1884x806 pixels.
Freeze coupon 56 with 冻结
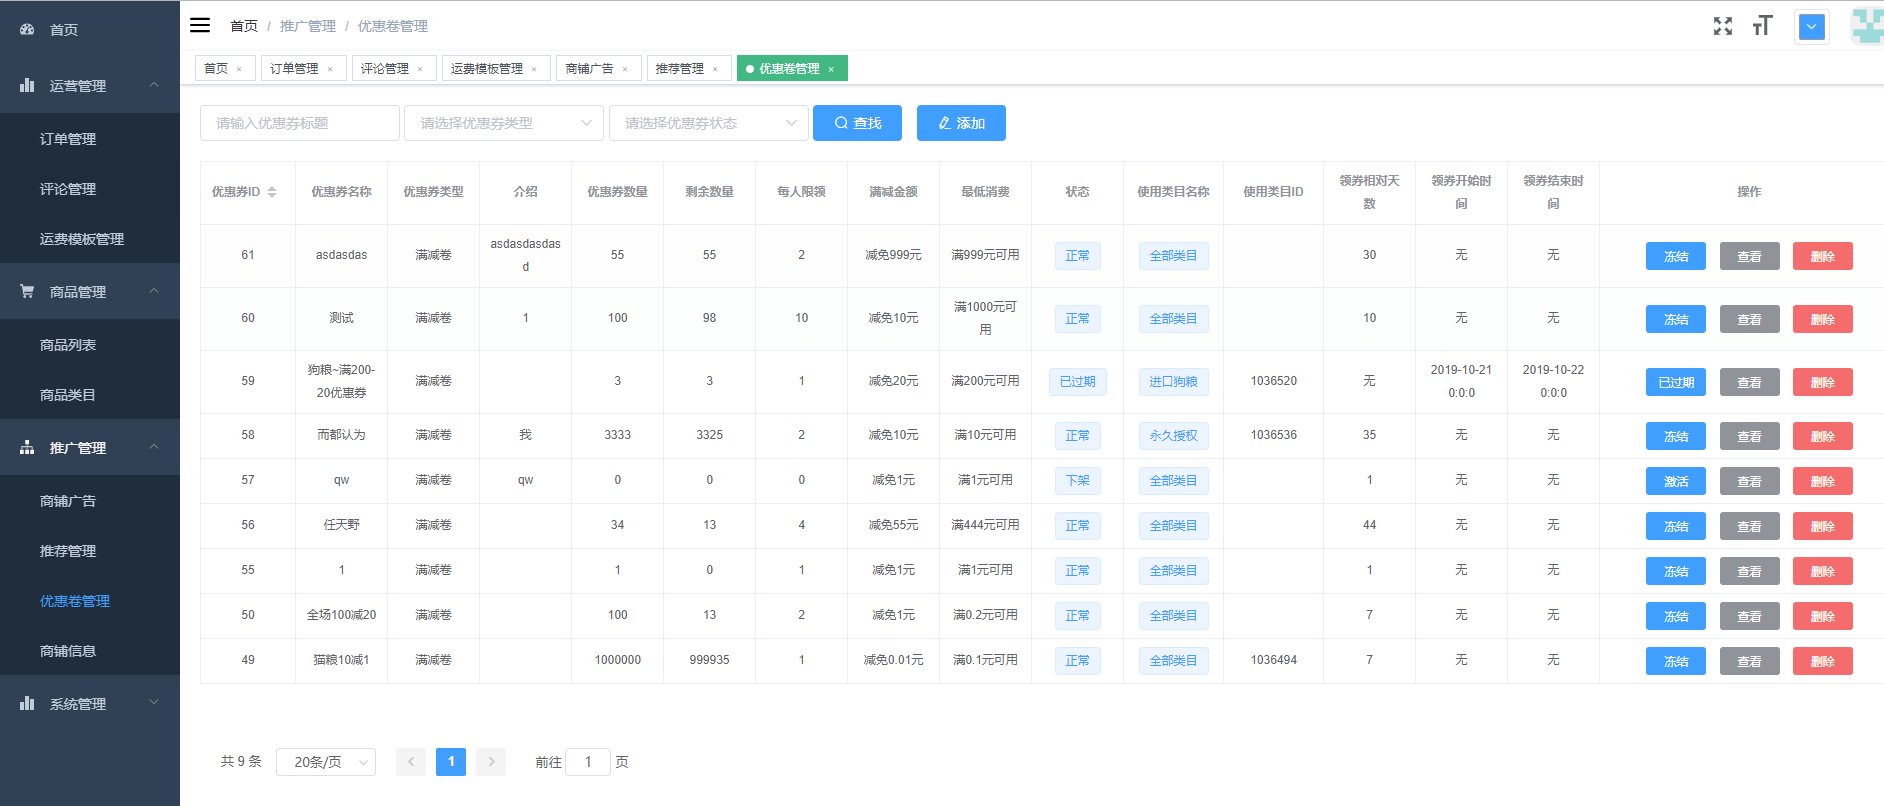coord(1676,526)
